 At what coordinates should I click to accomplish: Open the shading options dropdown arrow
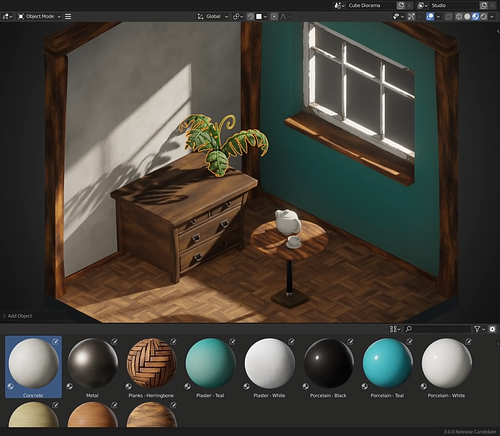[492, 16]
